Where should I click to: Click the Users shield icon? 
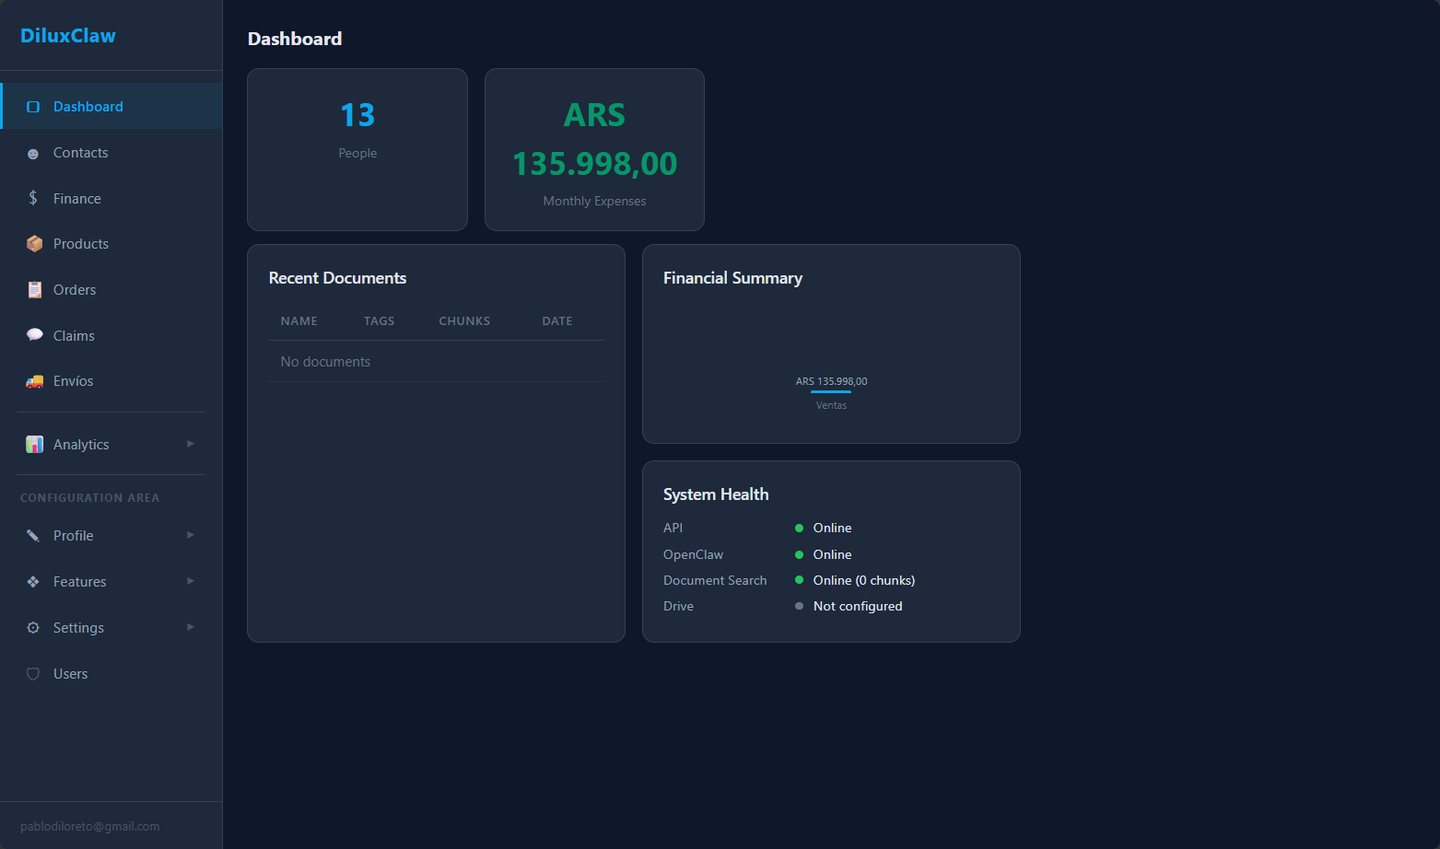tap(33, 674)
